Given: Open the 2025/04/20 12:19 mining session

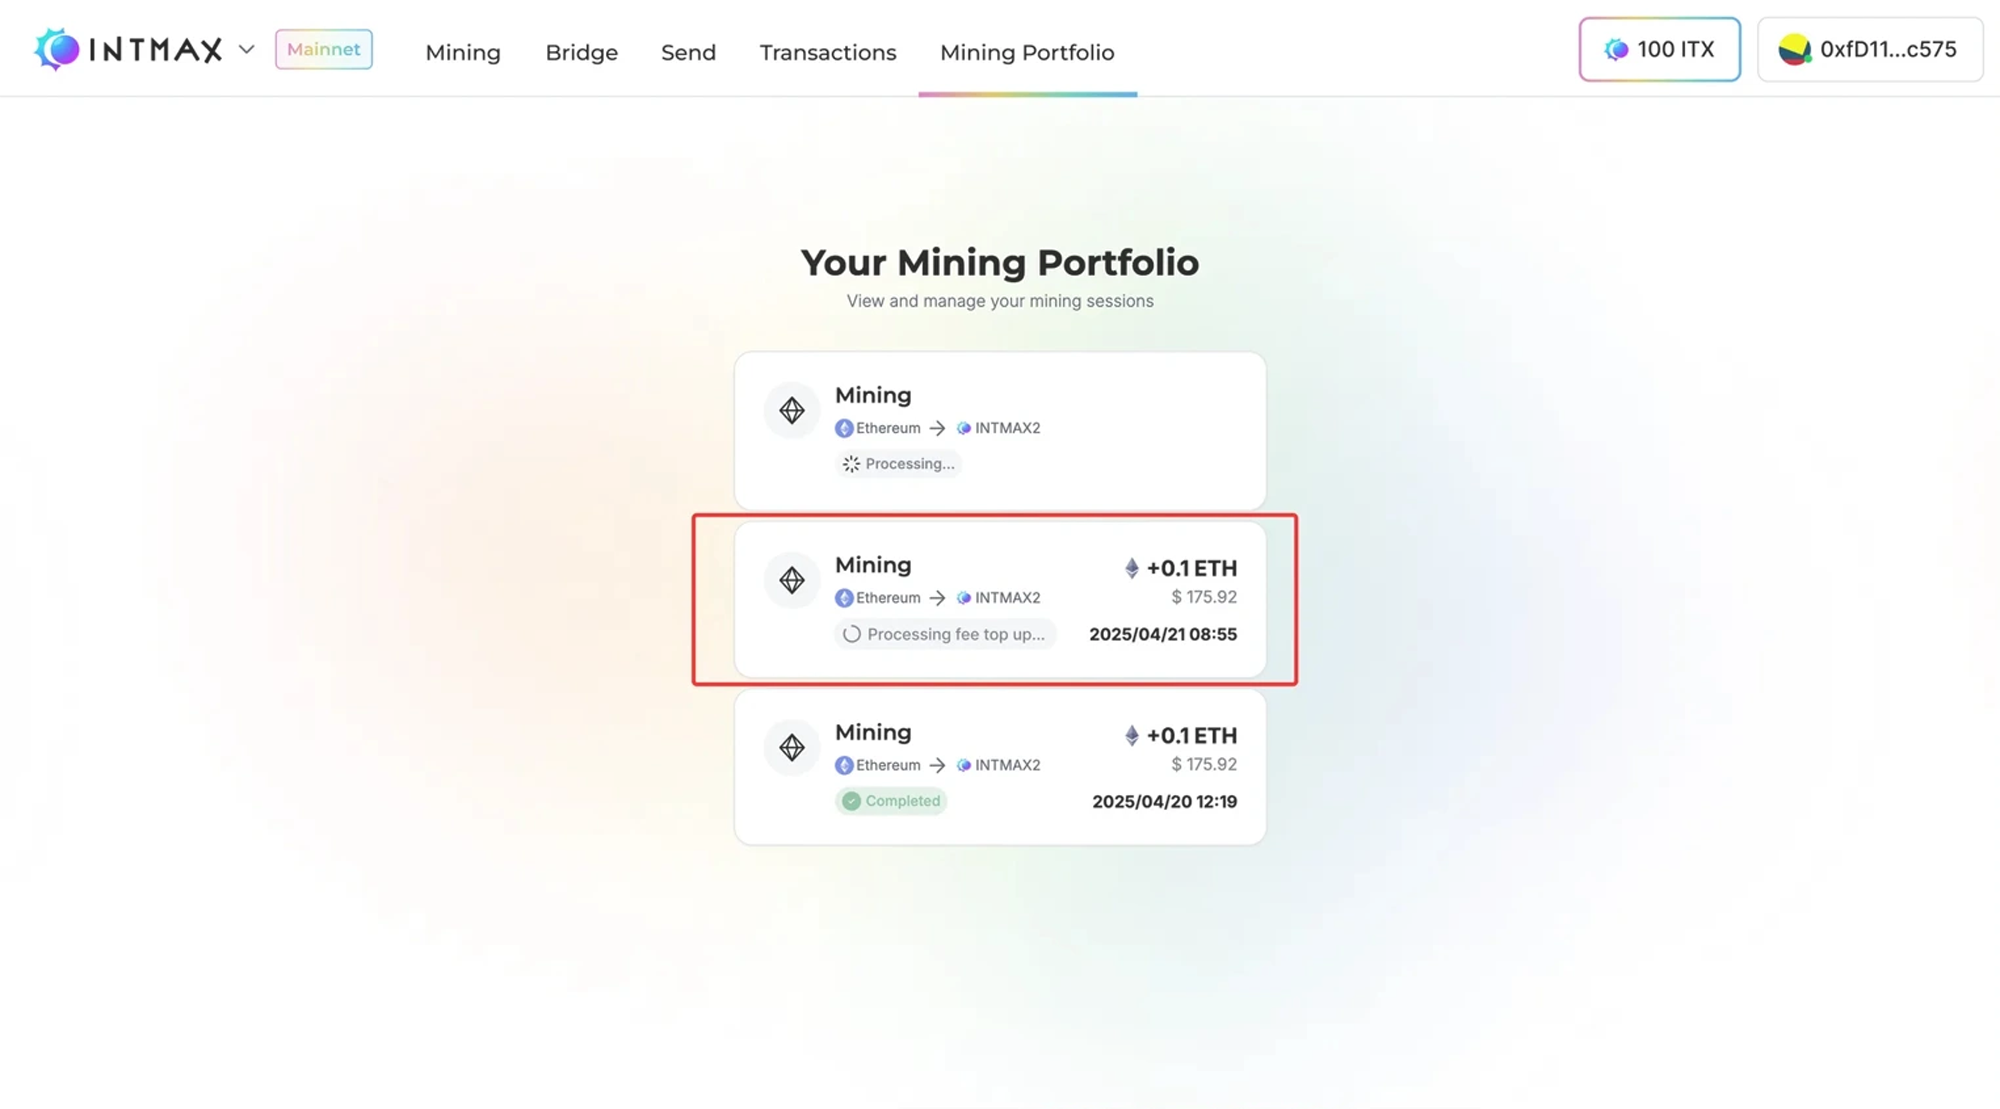Looking at the screenshot, I should pos(1164,801).
